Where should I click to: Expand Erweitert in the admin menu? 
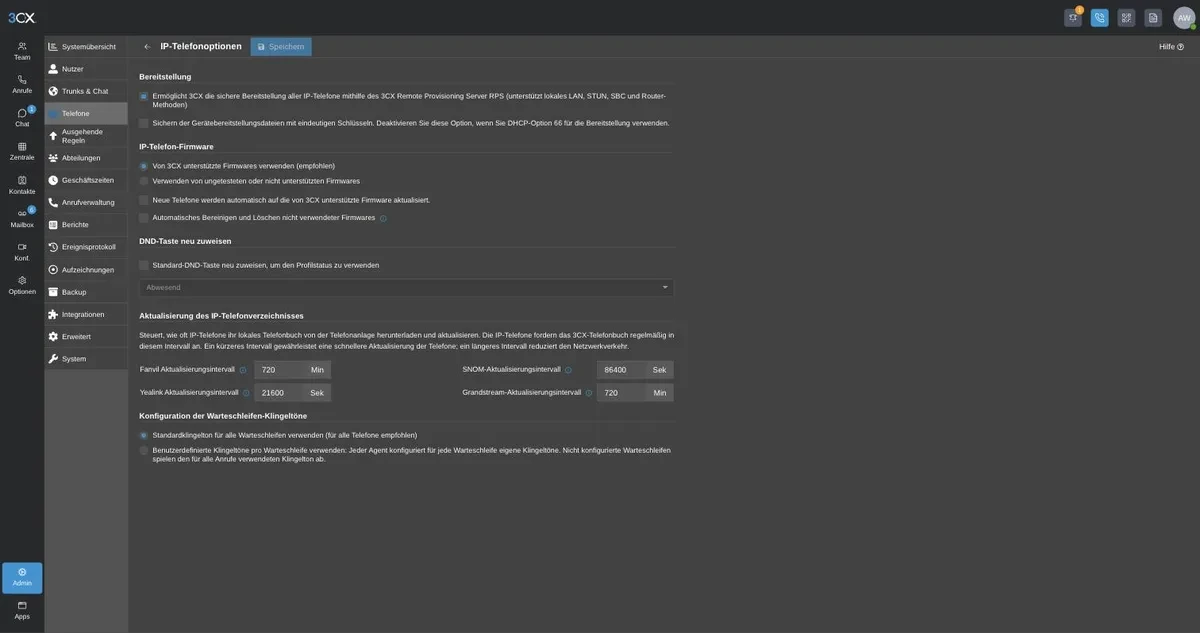click(x=86, y=337)
